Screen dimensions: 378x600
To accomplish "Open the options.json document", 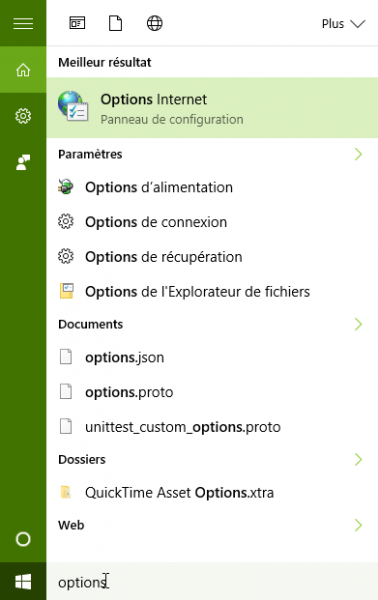I will [x=212, y=358].
